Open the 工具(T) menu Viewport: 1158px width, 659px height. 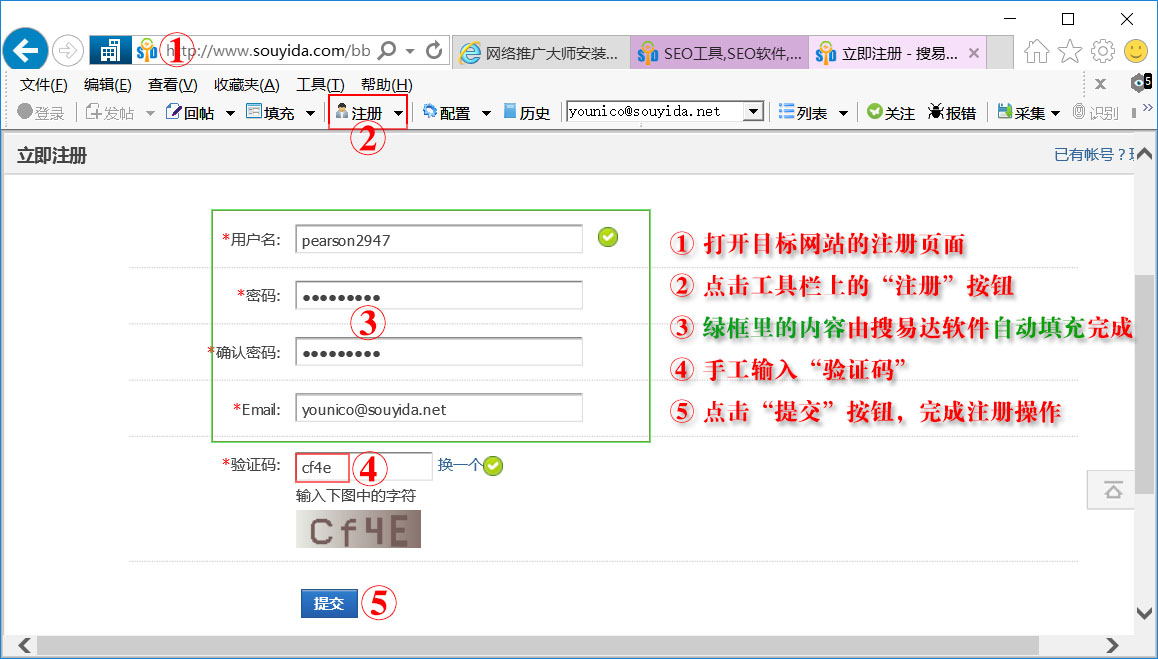pyautogui.click(x=321, y=85)
